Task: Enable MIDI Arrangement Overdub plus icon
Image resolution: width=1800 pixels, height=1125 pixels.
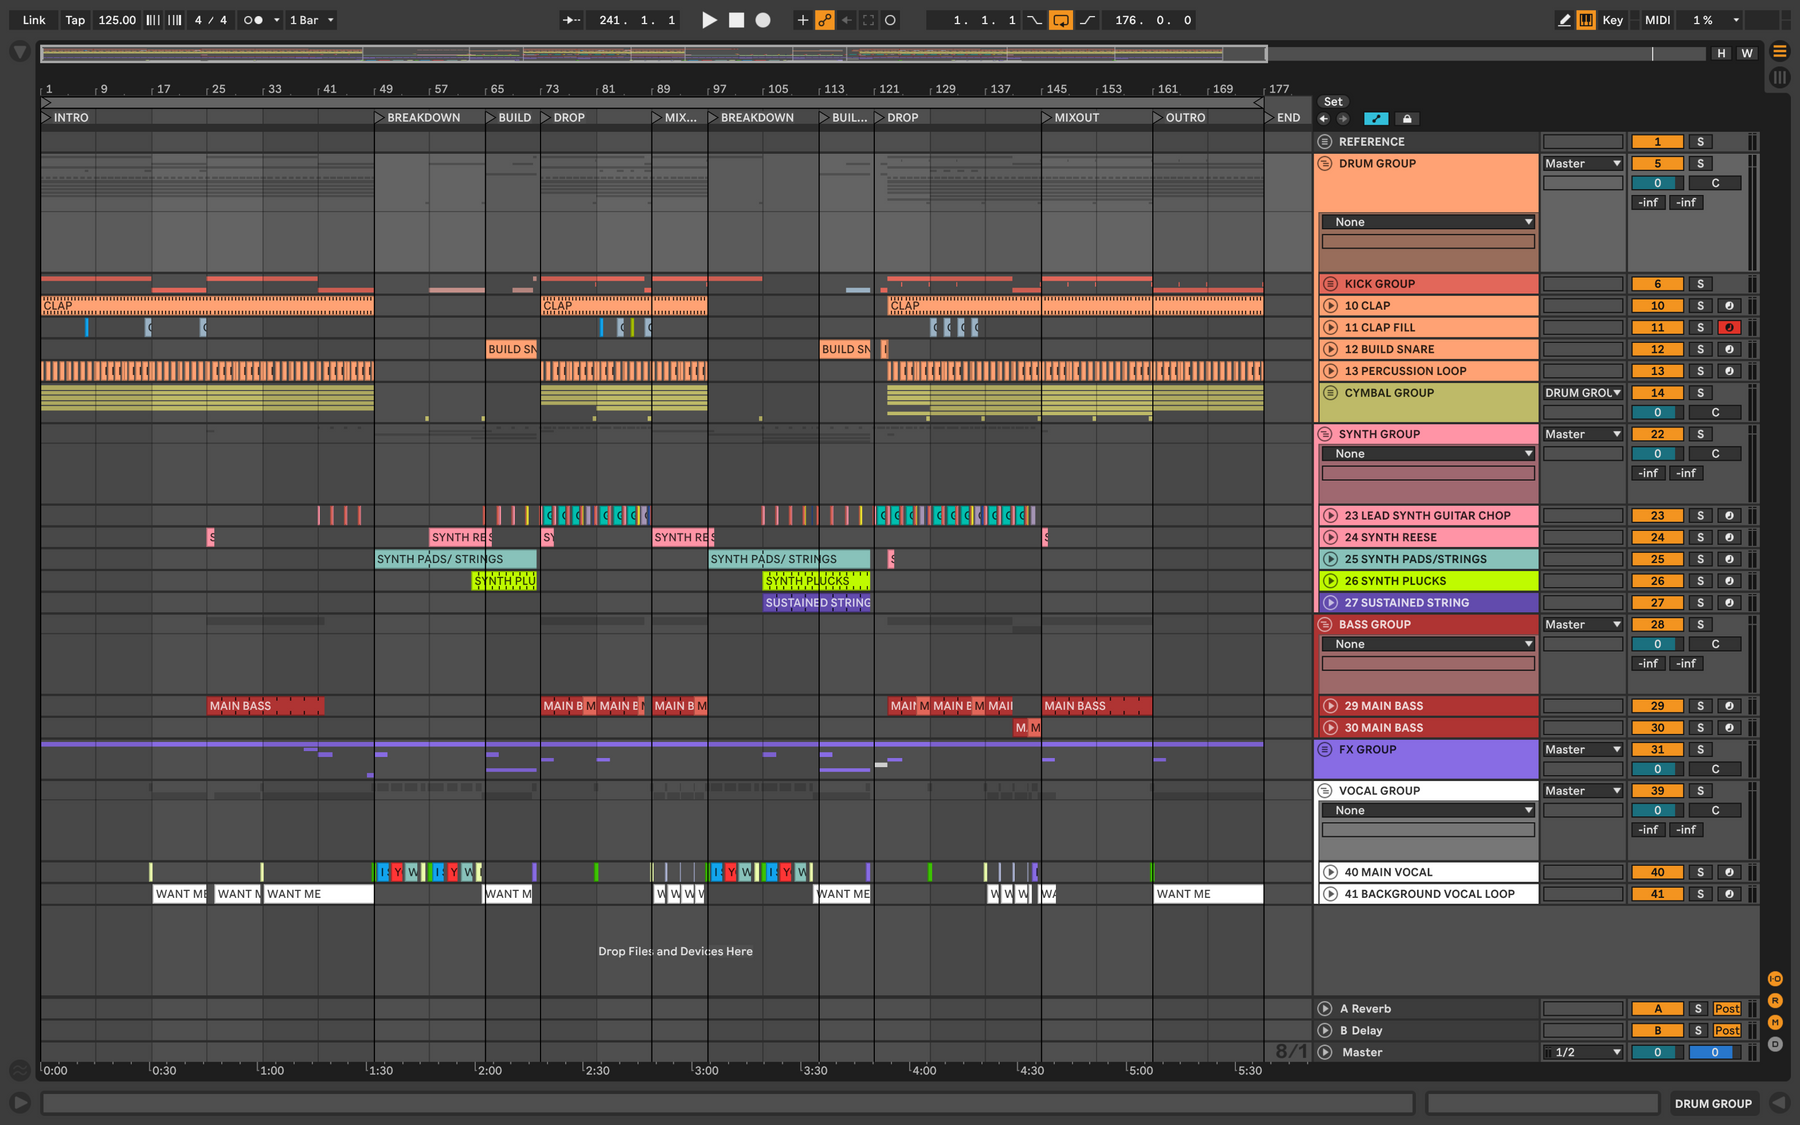Action: (x=802, y=20)
